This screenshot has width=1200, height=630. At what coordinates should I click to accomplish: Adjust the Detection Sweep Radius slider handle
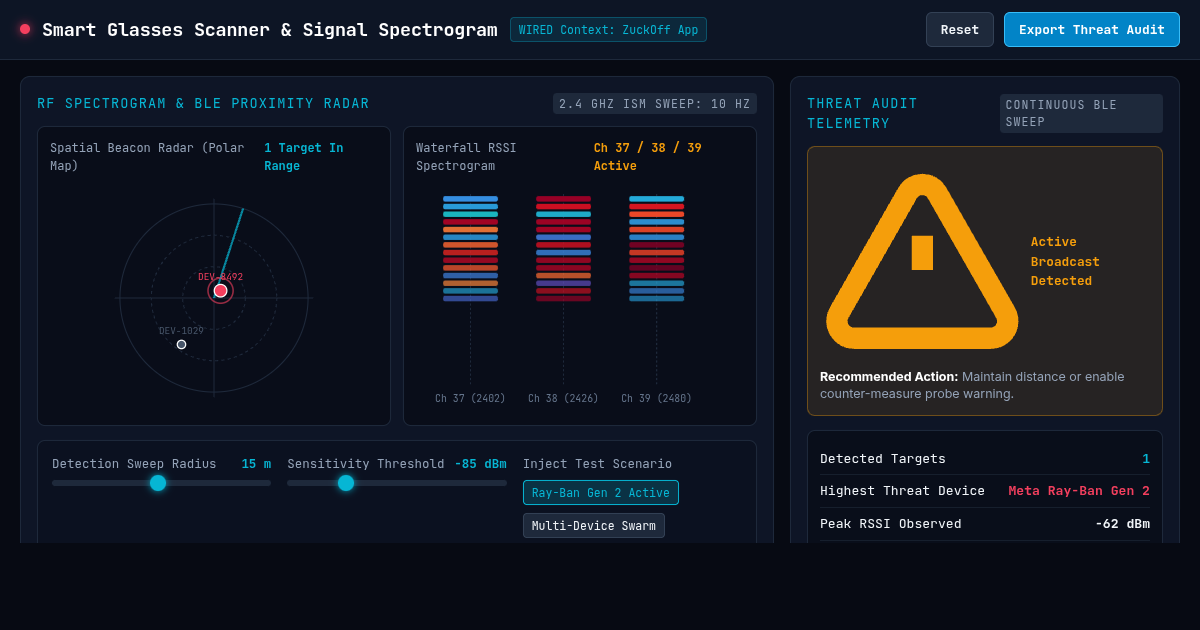pyautogui.click(x=158, y=483)
